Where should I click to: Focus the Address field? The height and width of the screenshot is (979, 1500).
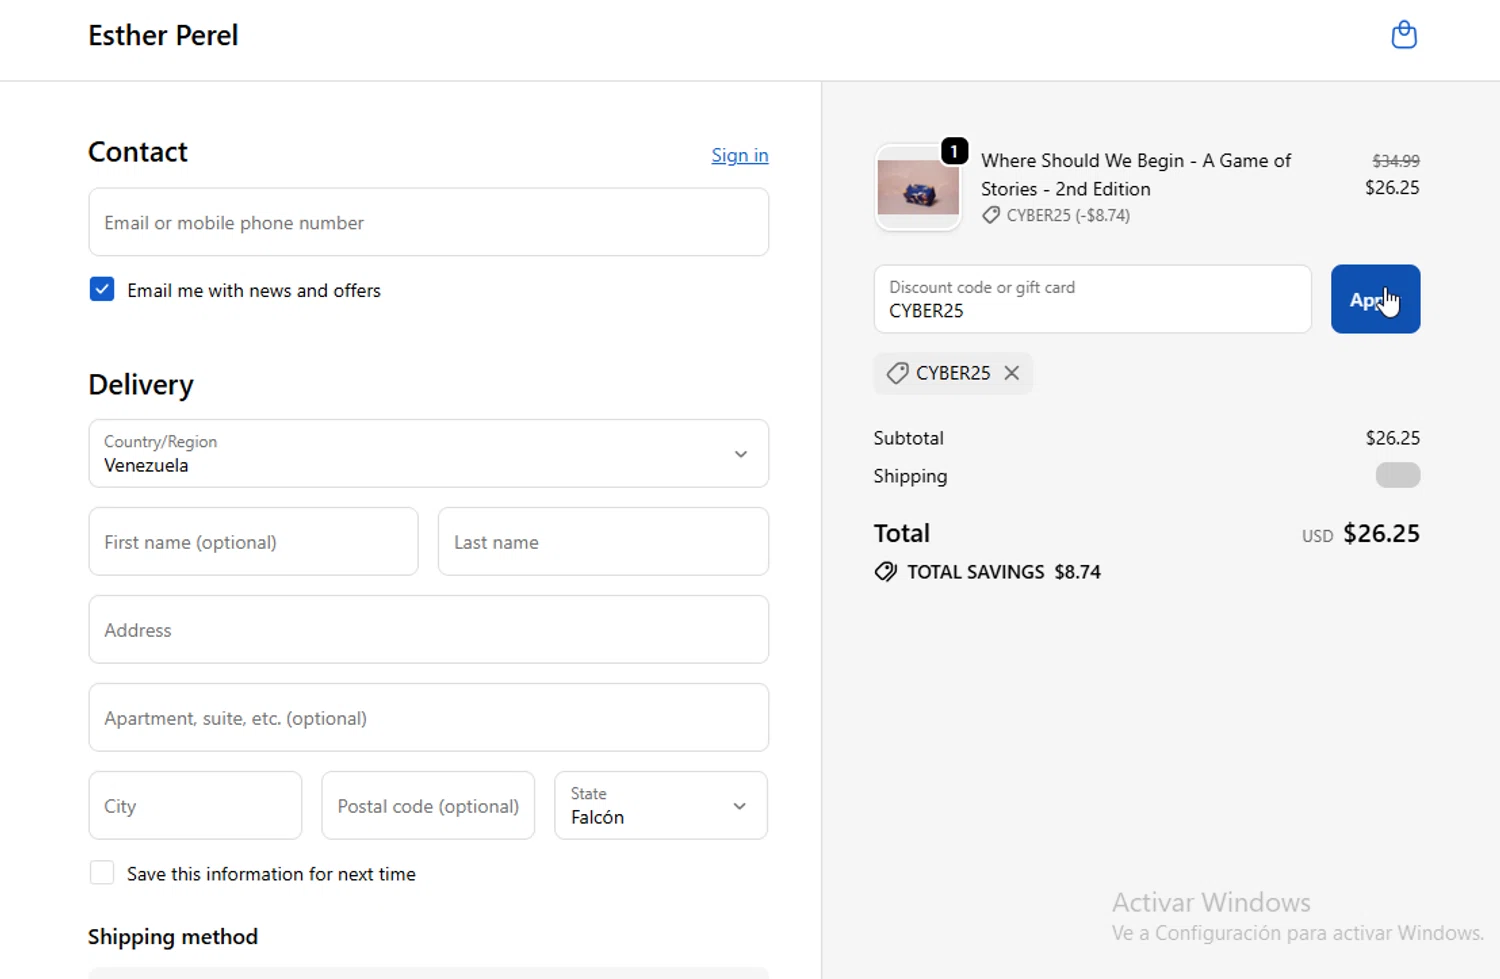coord(428,630)
